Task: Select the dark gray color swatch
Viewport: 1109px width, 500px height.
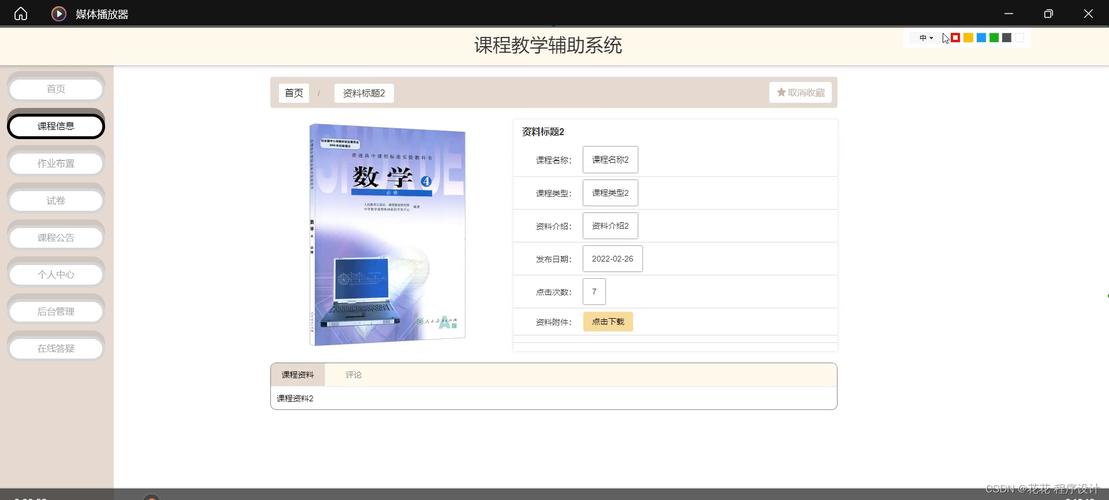Action: [x=1006, y=37]
